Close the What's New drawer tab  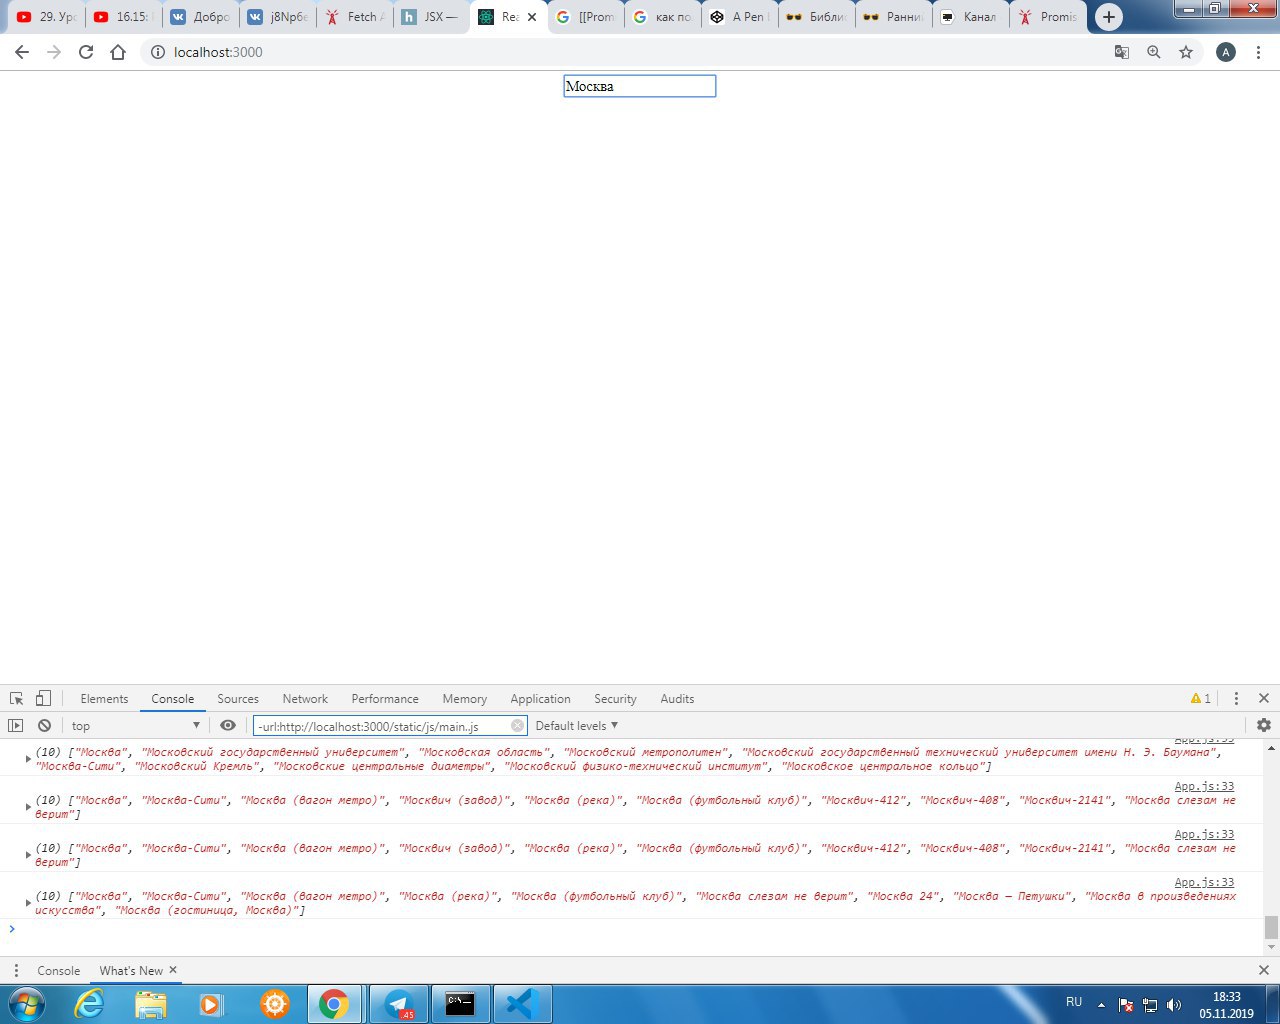point(173,970)
